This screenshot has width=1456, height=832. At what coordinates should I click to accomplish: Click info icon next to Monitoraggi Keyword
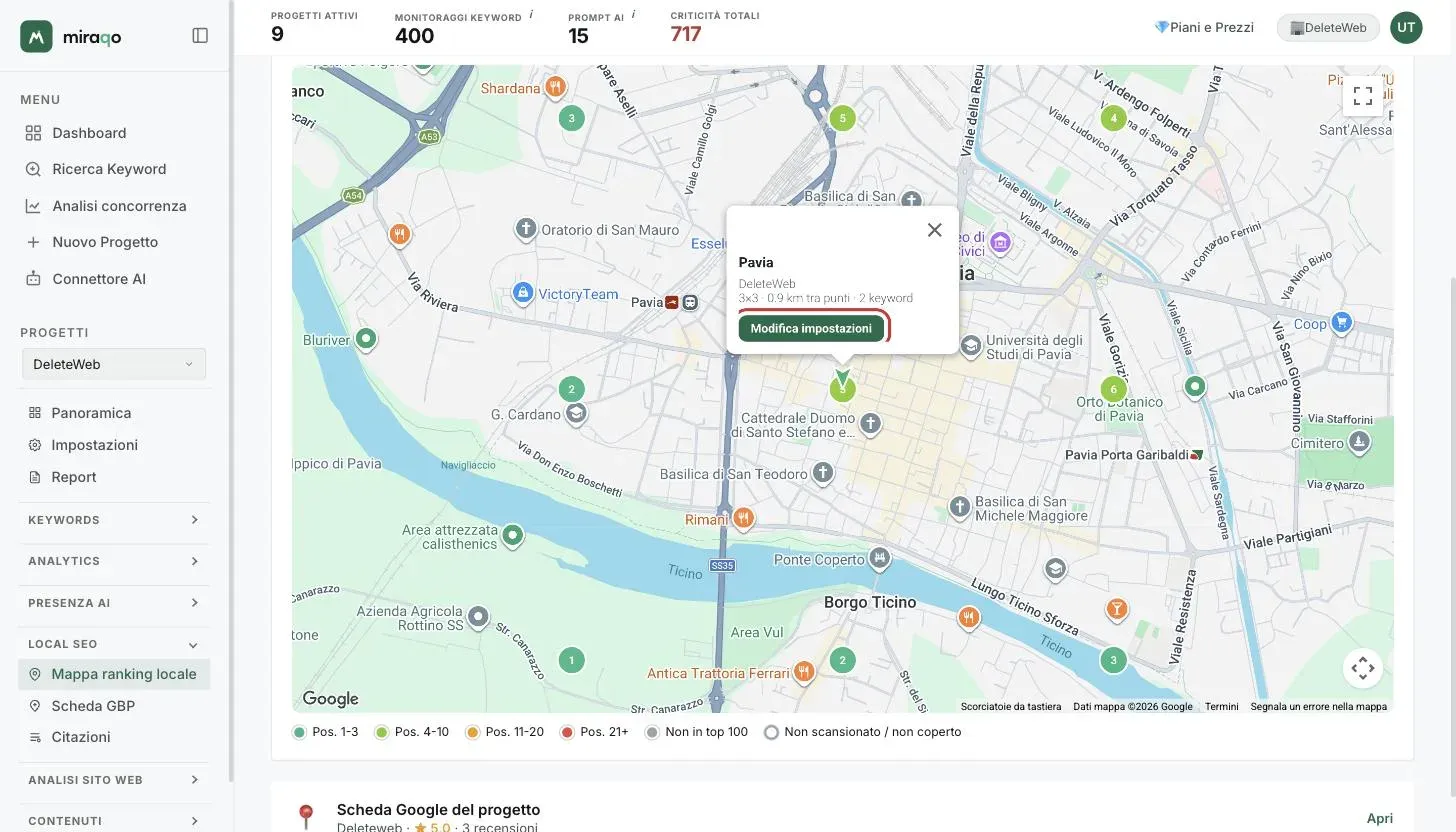(531, 15)
